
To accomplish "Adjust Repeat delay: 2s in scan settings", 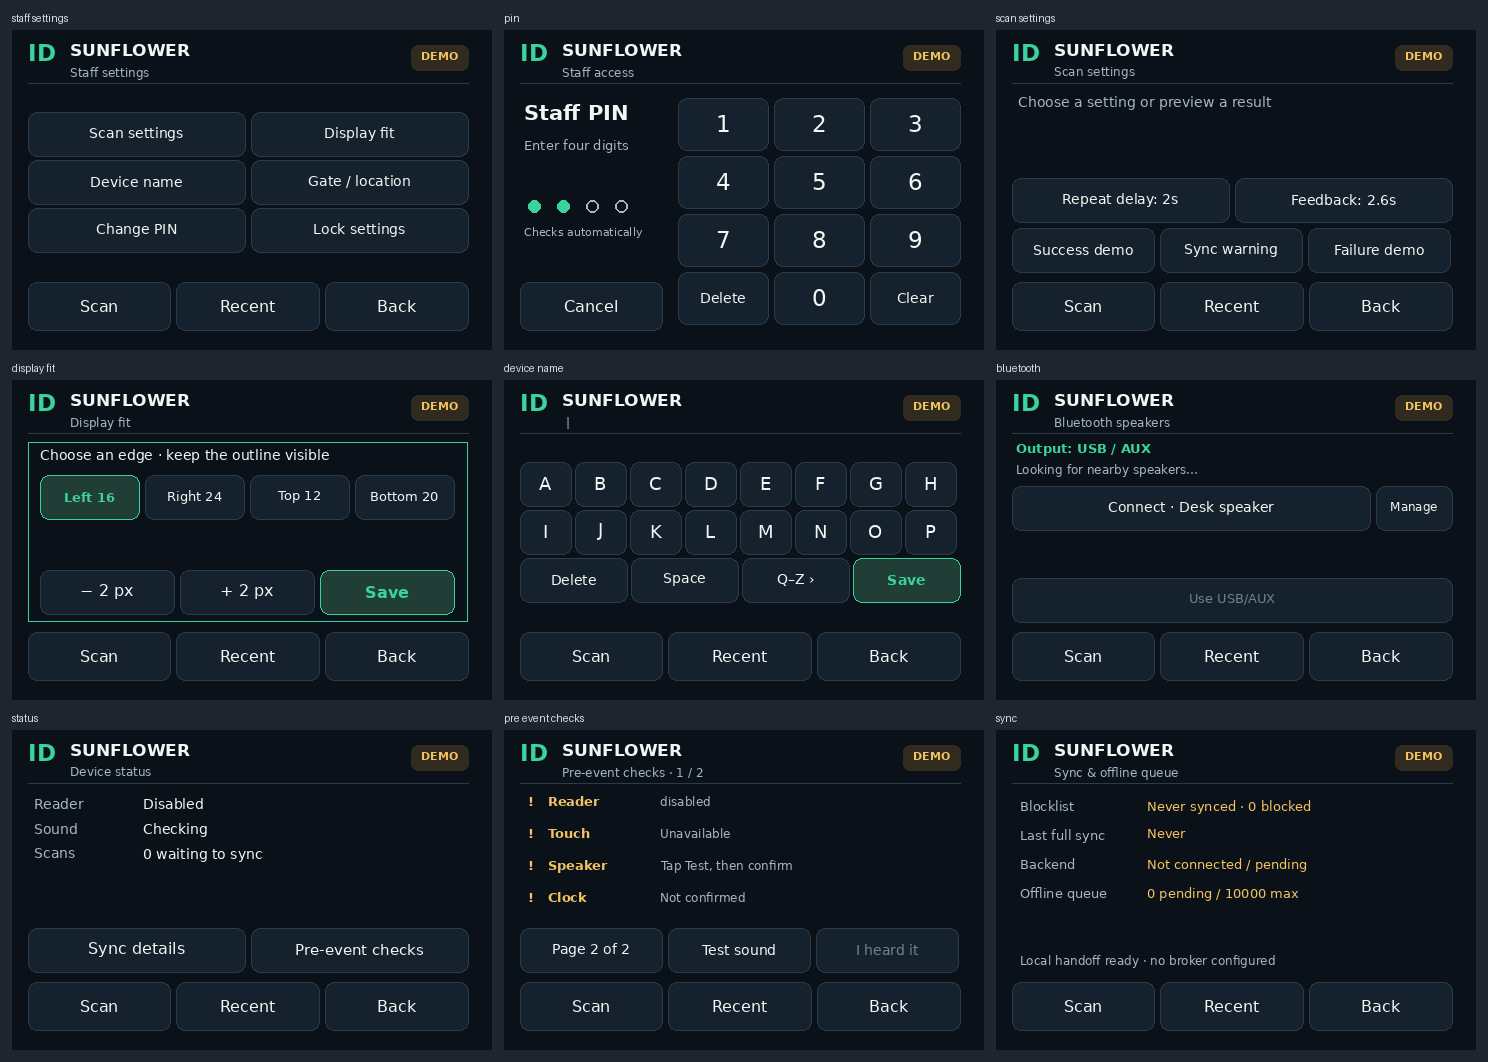I will (1120, 200).
